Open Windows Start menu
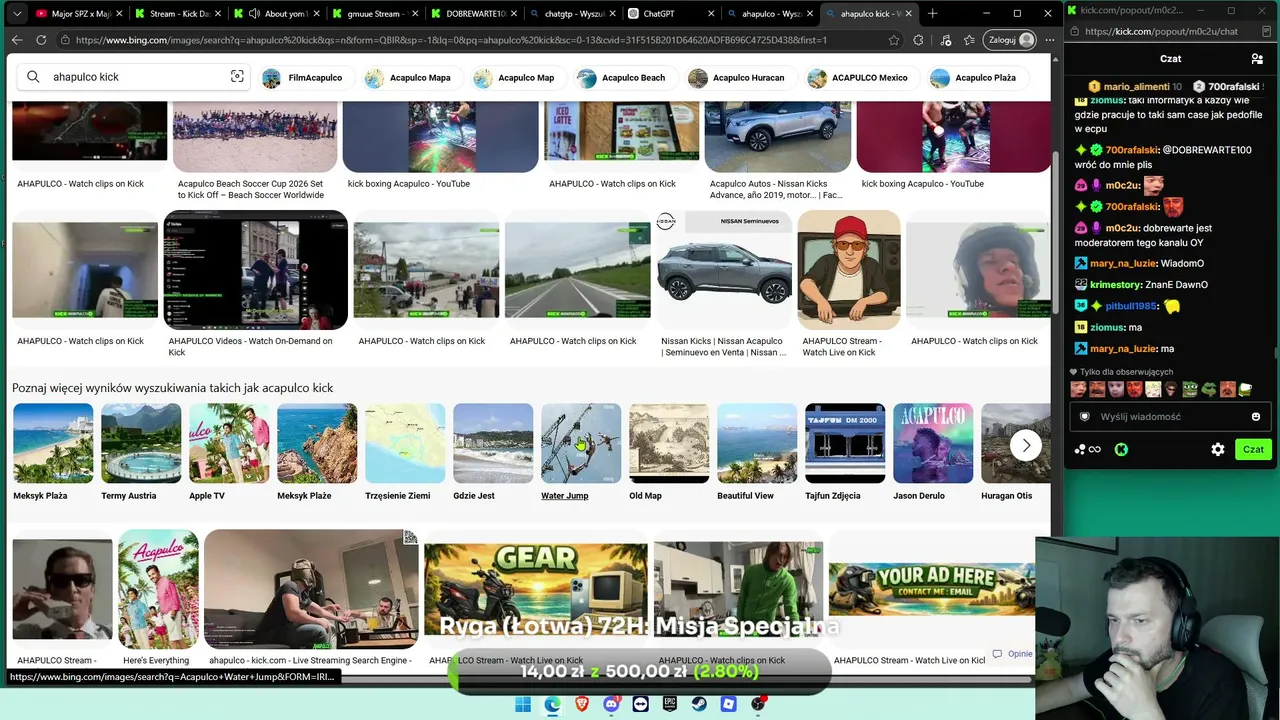Screen dimensions: 1280x720 (x=523, y=704)
